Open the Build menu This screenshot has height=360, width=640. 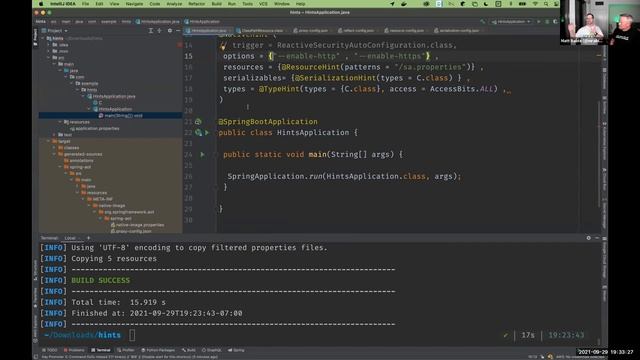coord(216,4)
